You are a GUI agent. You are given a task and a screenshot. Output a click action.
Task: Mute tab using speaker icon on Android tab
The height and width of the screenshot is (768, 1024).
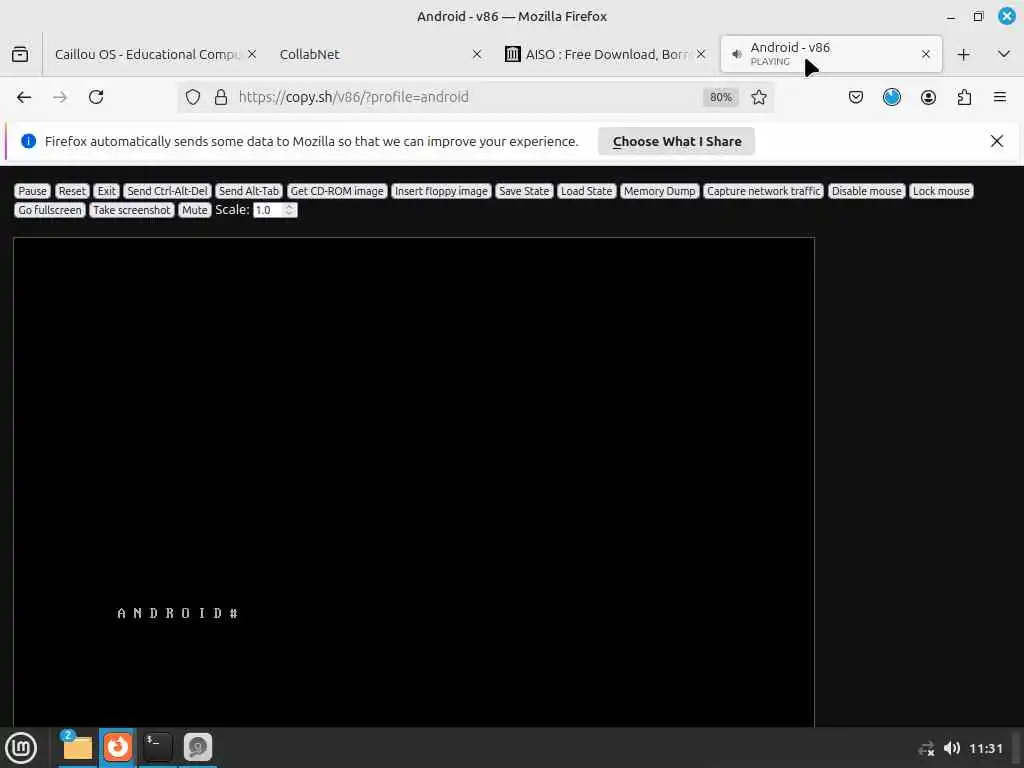click(x=737, y=54)
